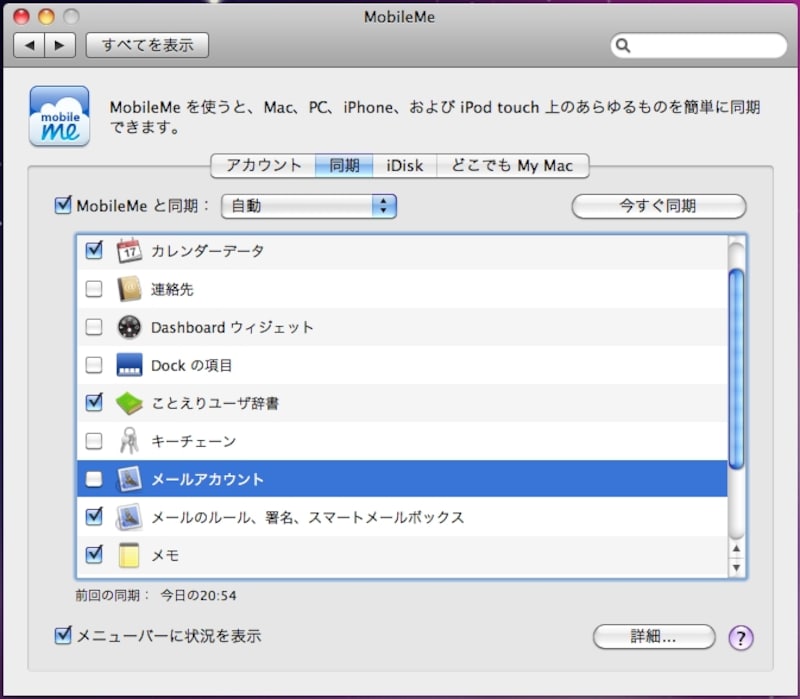Click the yellow notepad icon beside メモ

(129, 555)
